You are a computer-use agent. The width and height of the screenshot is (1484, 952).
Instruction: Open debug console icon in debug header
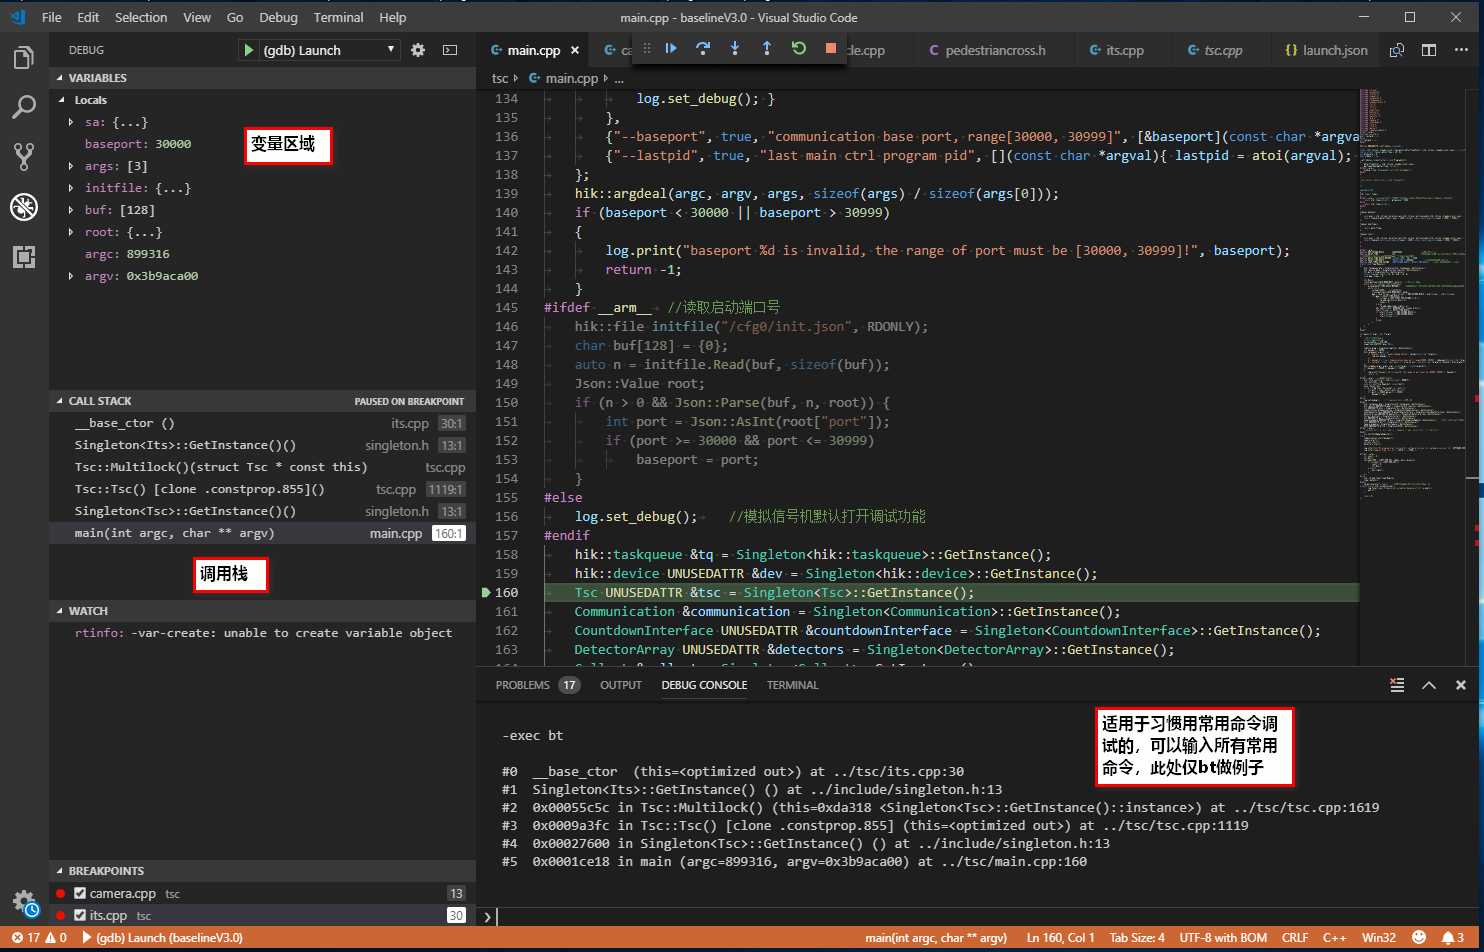coord(450,50)
